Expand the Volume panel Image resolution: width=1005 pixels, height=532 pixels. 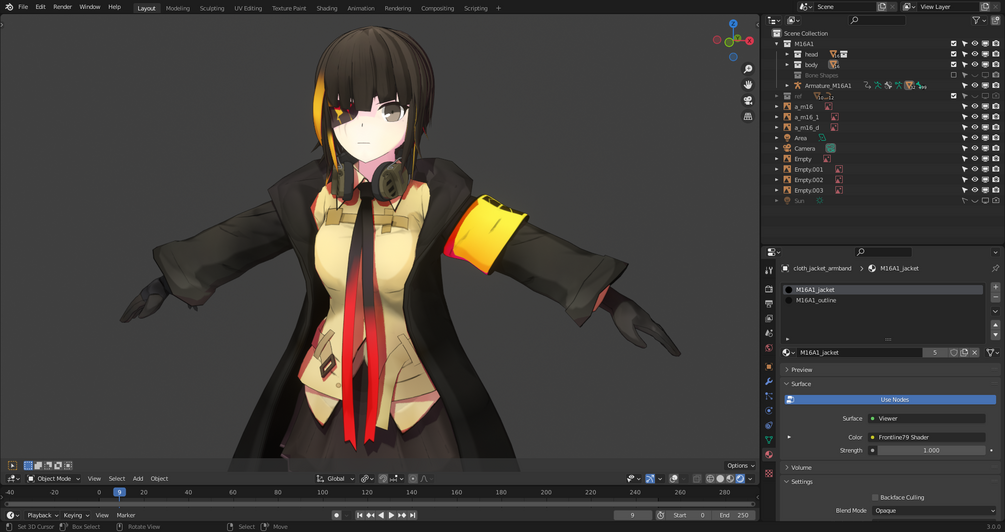coord(890,468)
